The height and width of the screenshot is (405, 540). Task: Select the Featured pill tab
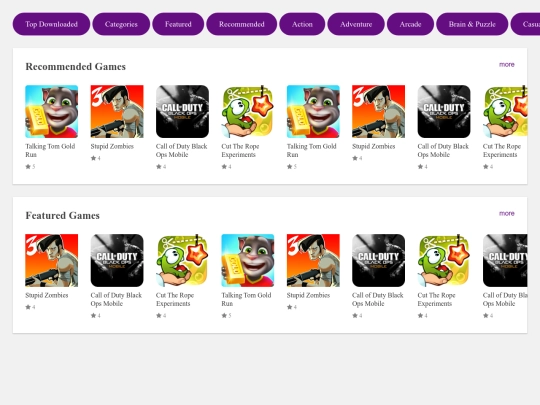coord(178,24)
